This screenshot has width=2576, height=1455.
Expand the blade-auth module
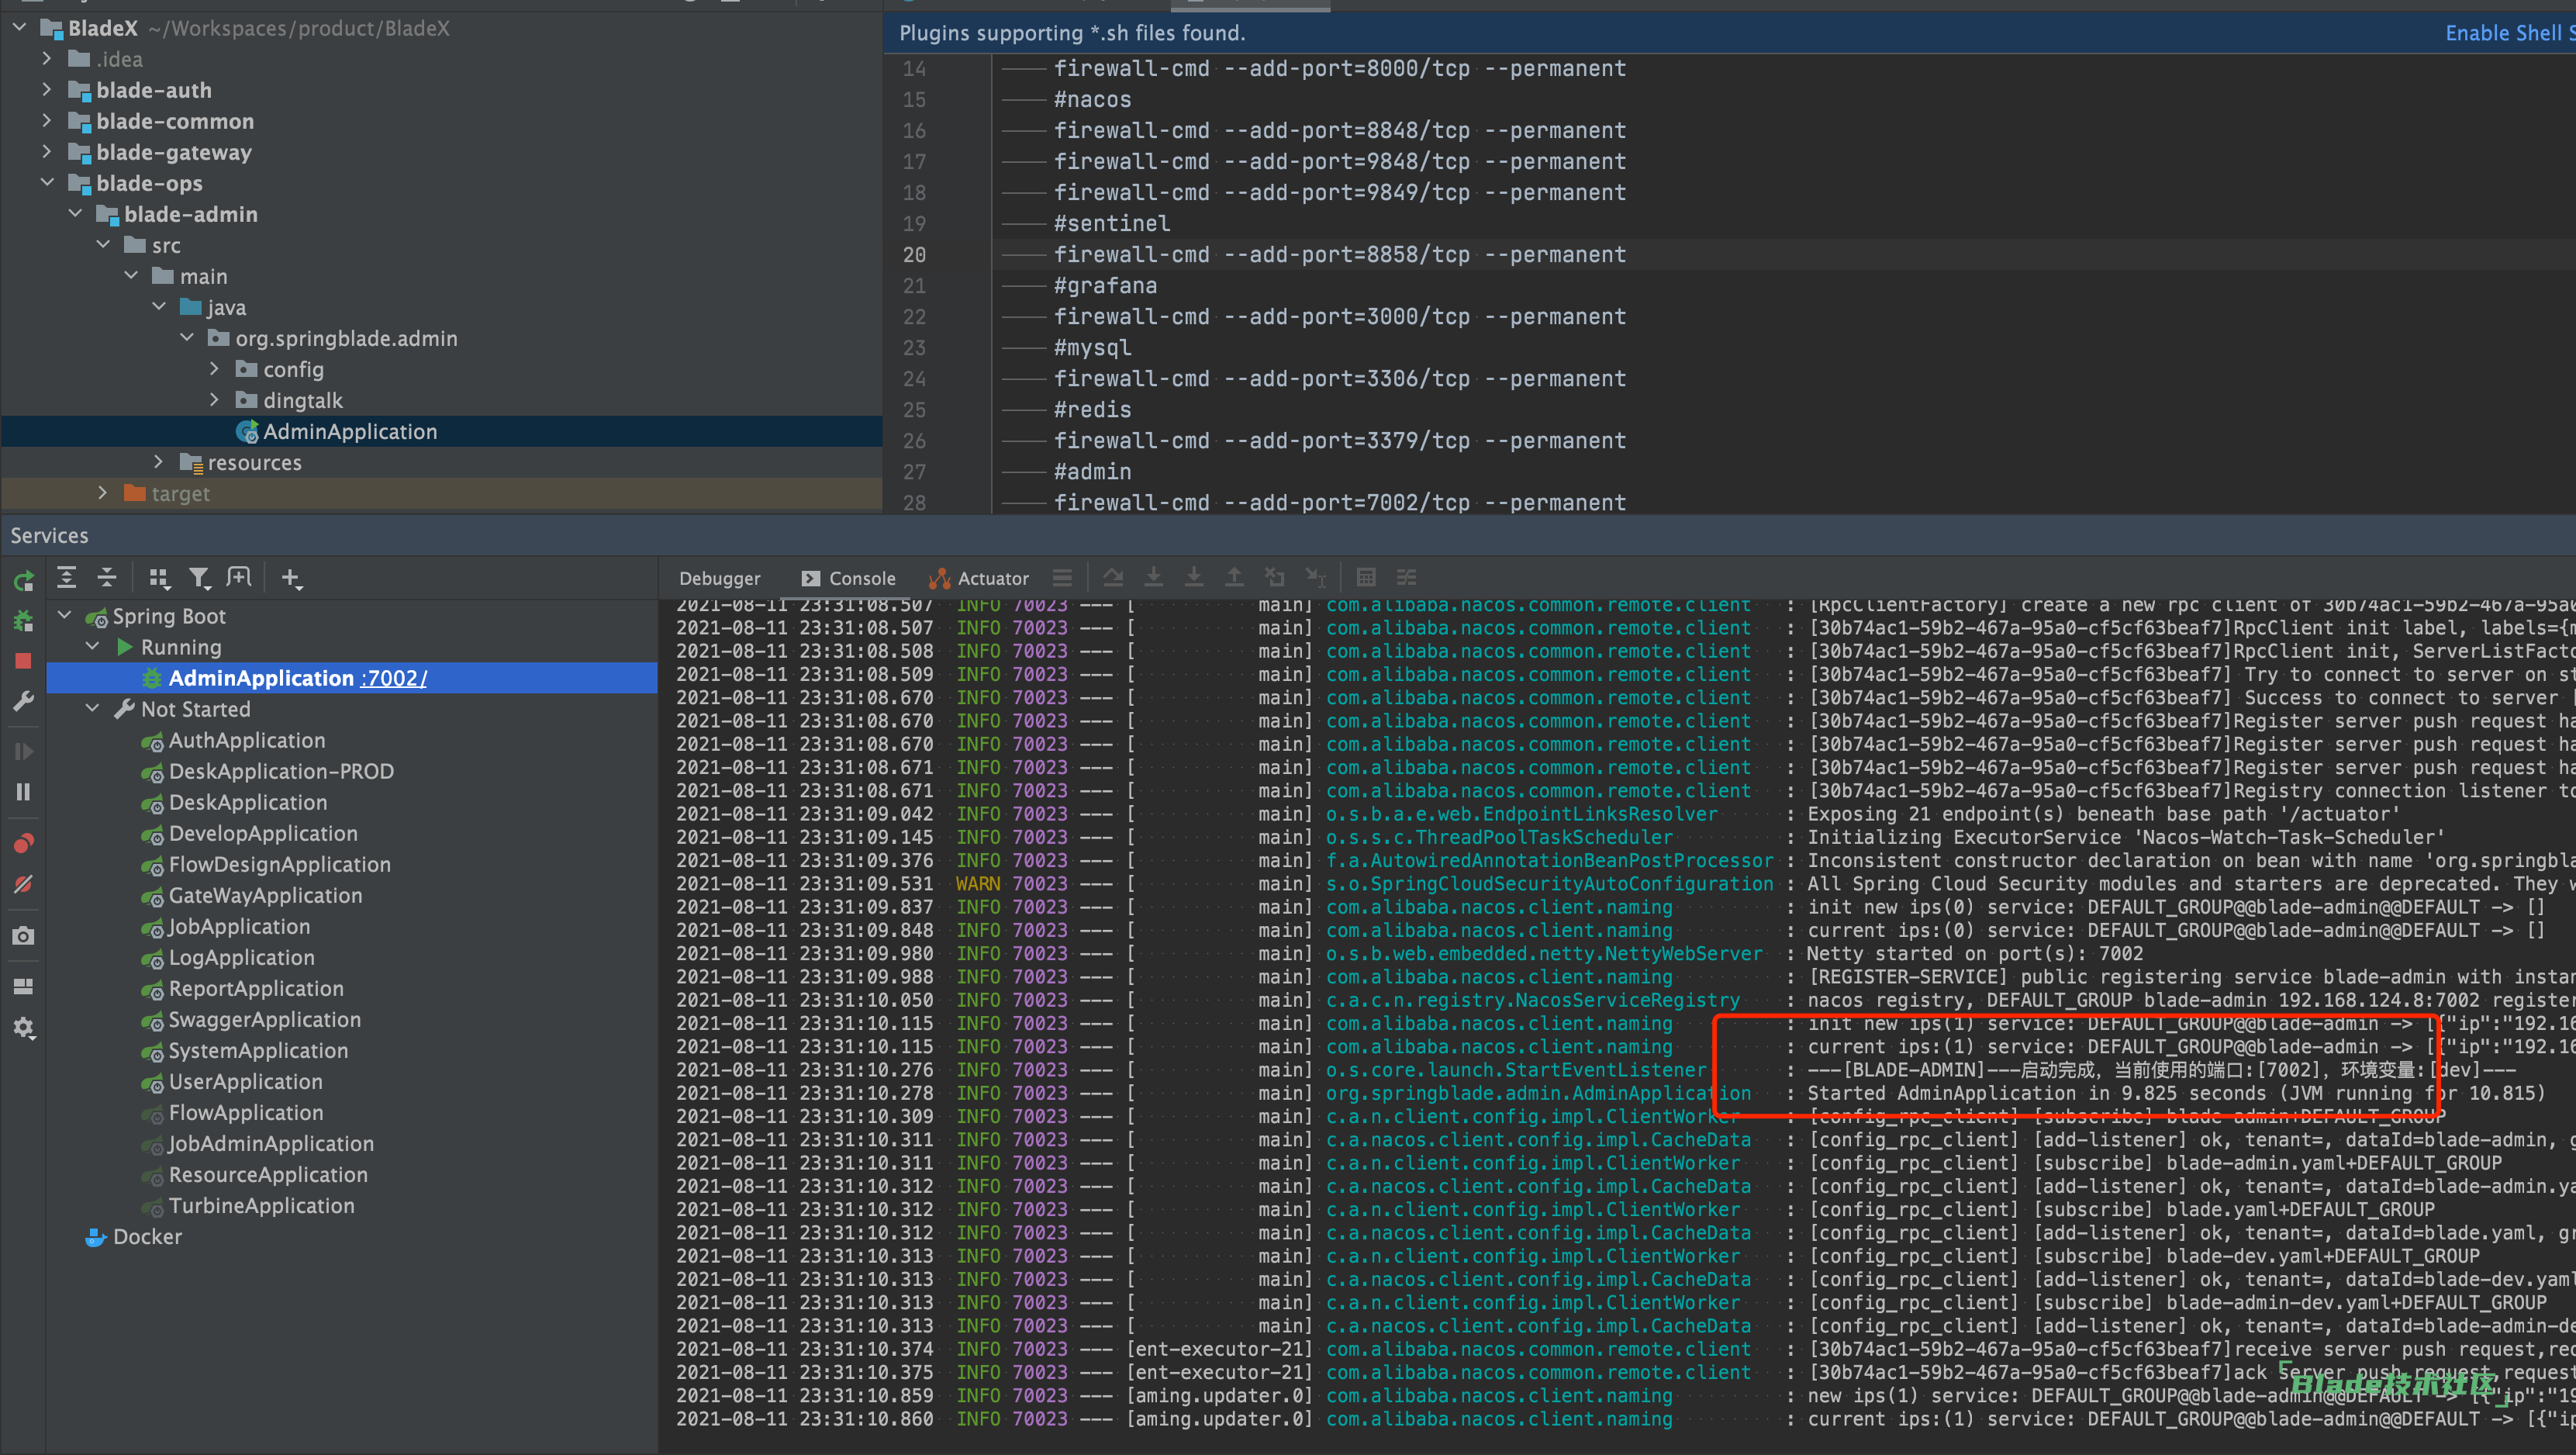47,90
